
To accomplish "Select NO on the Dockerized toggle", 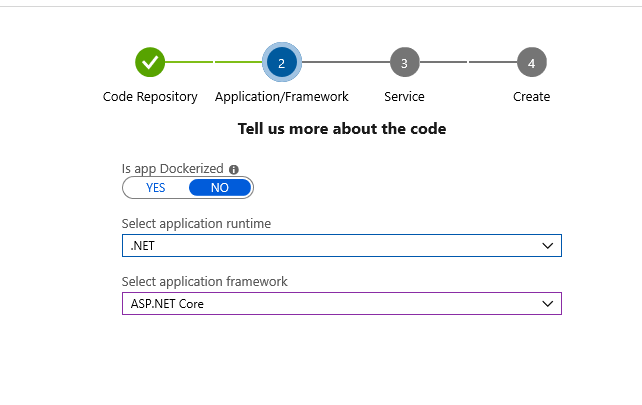I will (220, 188).
